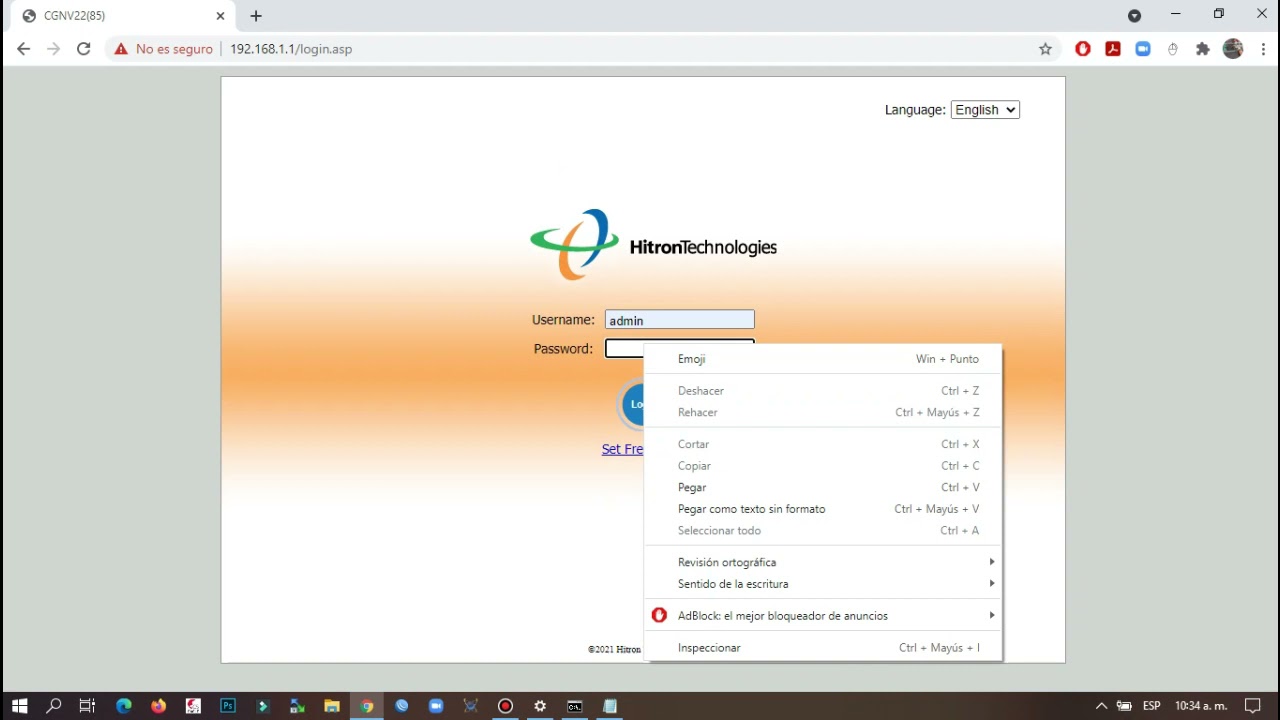
Task: Open a new browser tab
Action: (256, 16)
